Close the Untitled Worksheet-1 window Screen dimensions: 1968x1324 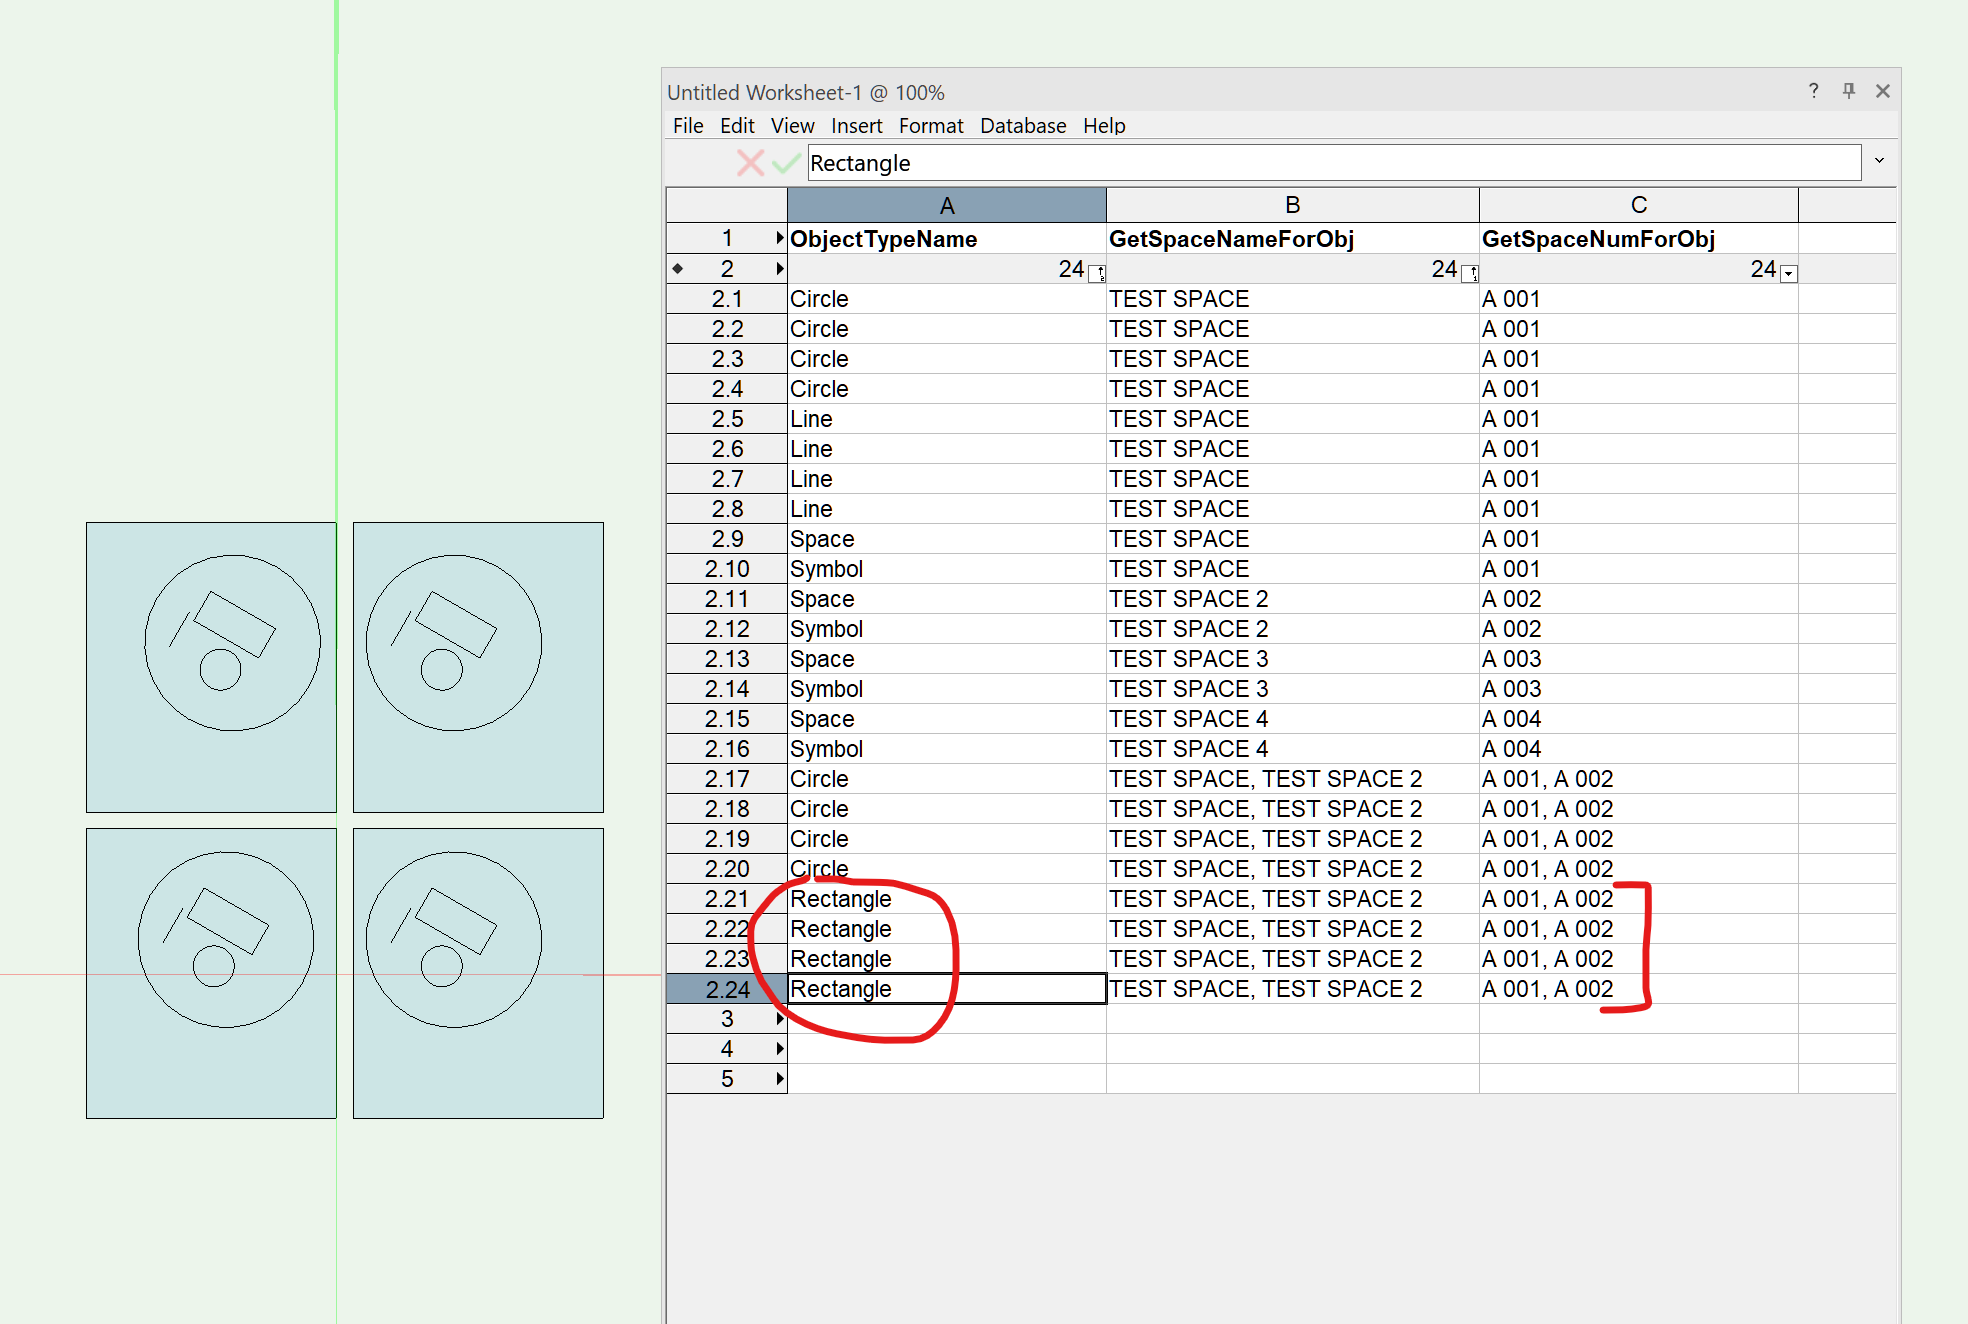point(1882,91)
